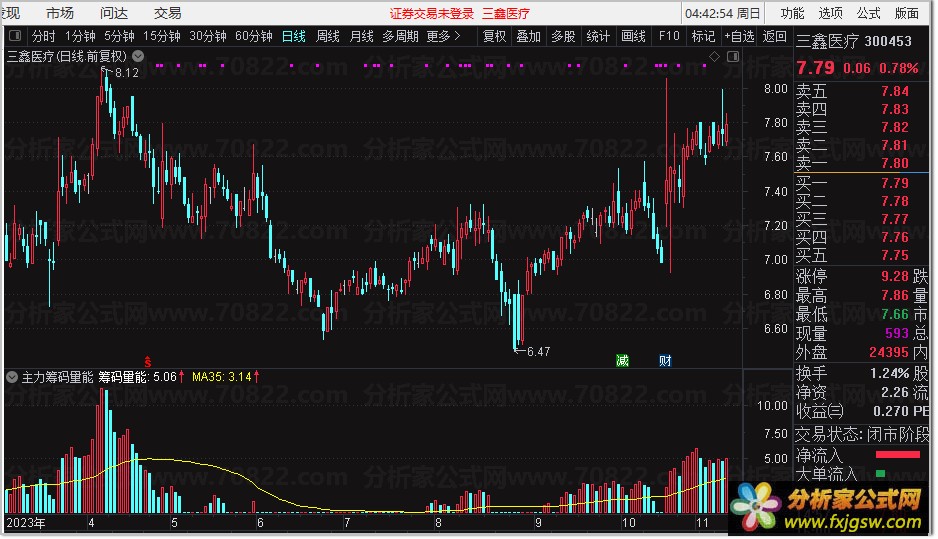Select the 15分钟 period
The width and height of the screenshot is (938, 539).
[x=162, y=36]
